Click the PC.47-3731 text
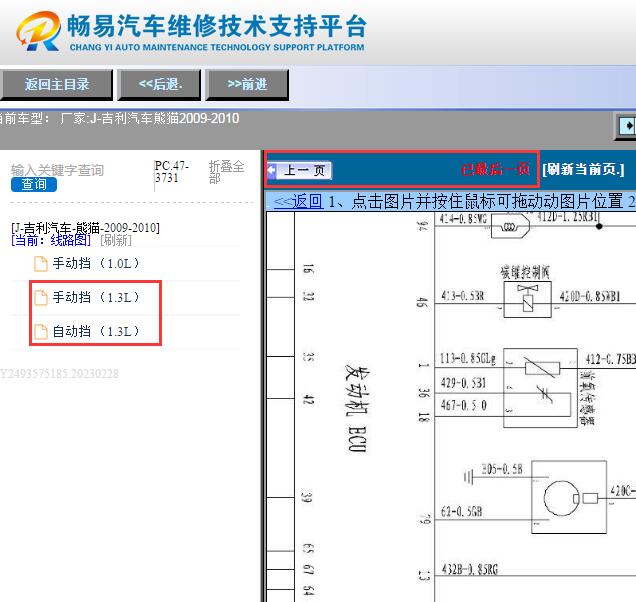This screenshot has height=602, width=636. [172, 172]
